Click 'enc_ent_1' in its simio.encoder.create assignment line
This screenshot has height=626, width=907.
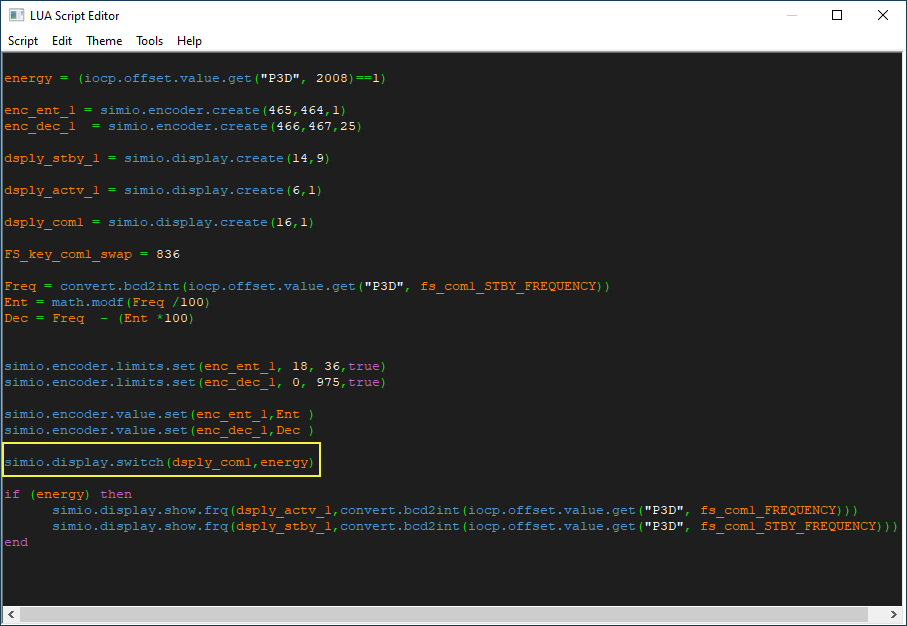coord(40,111)
